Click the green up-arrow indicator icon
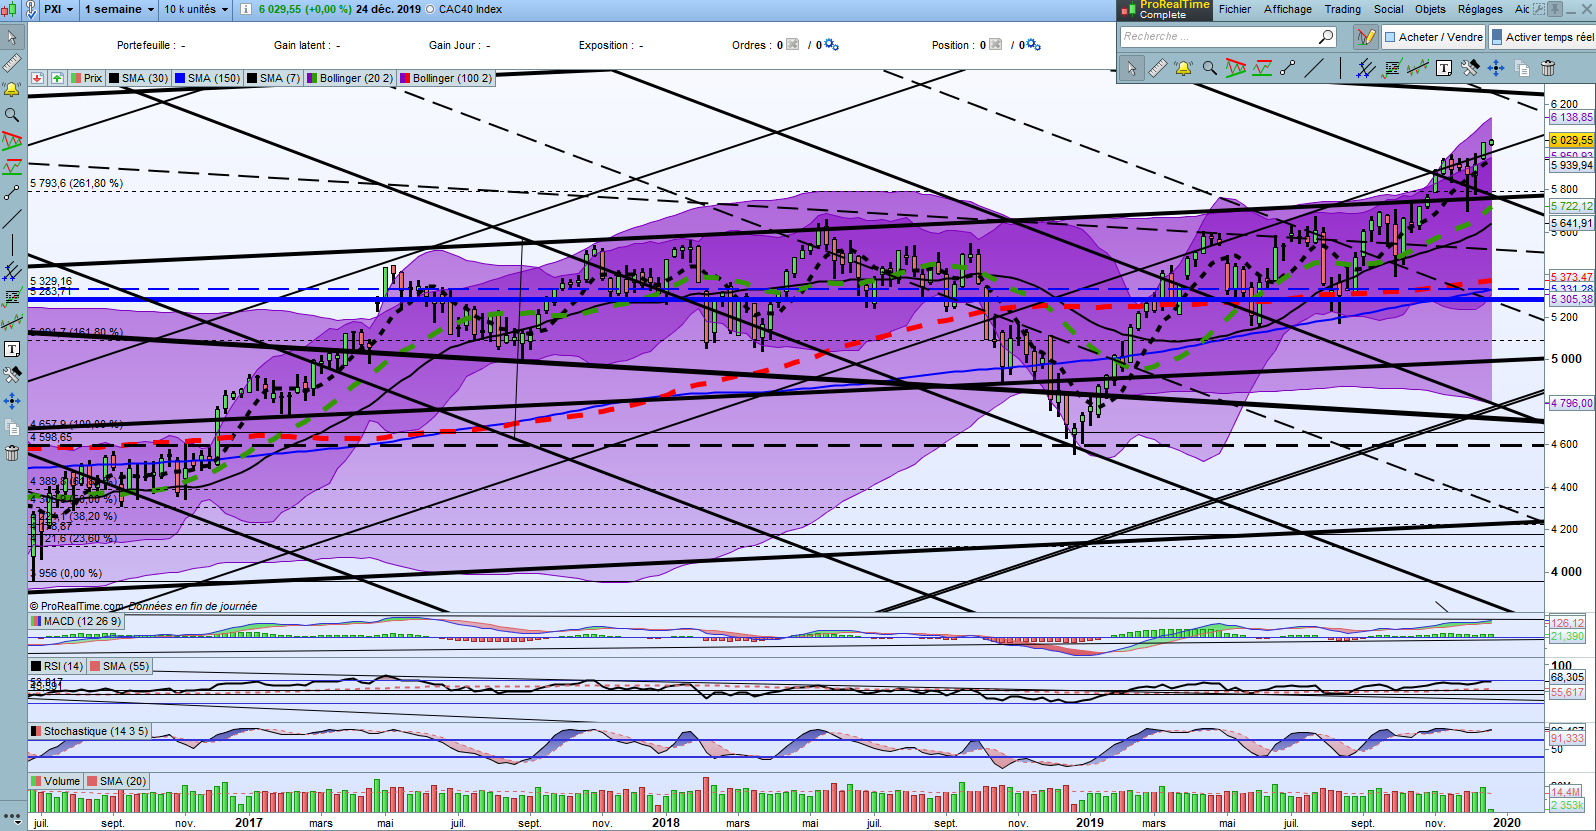 click(x=57, y=78)
